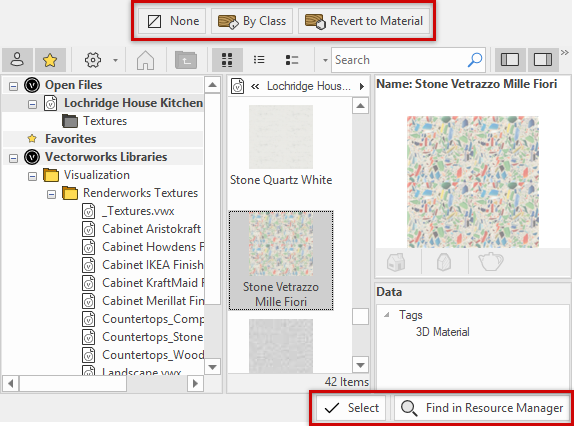Switch to thumbnail grid view
The image size is (574, 426).
(x=227, y=60)
